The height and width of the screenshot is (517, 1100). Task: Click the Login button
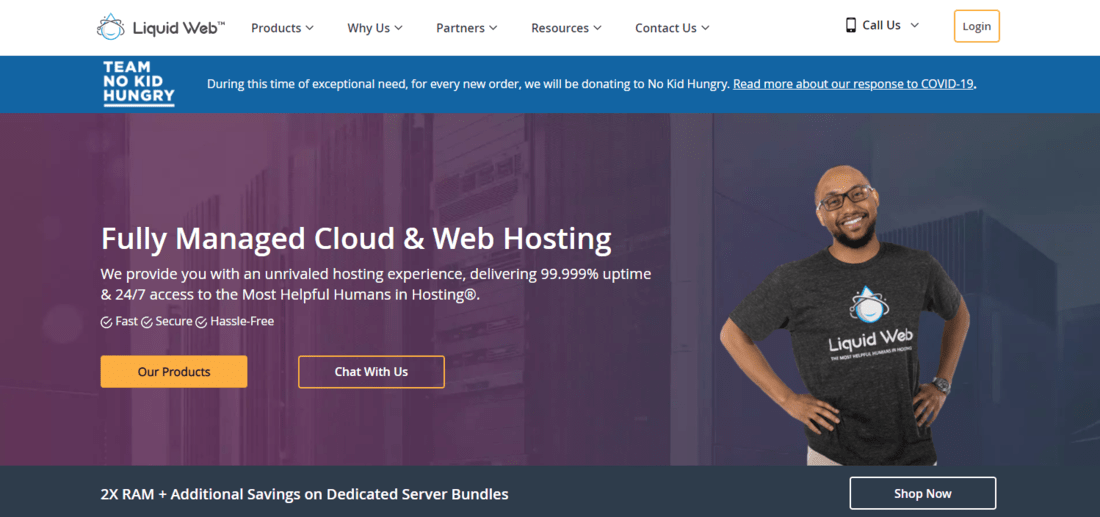pyautogui.click(x=977, y=27)
